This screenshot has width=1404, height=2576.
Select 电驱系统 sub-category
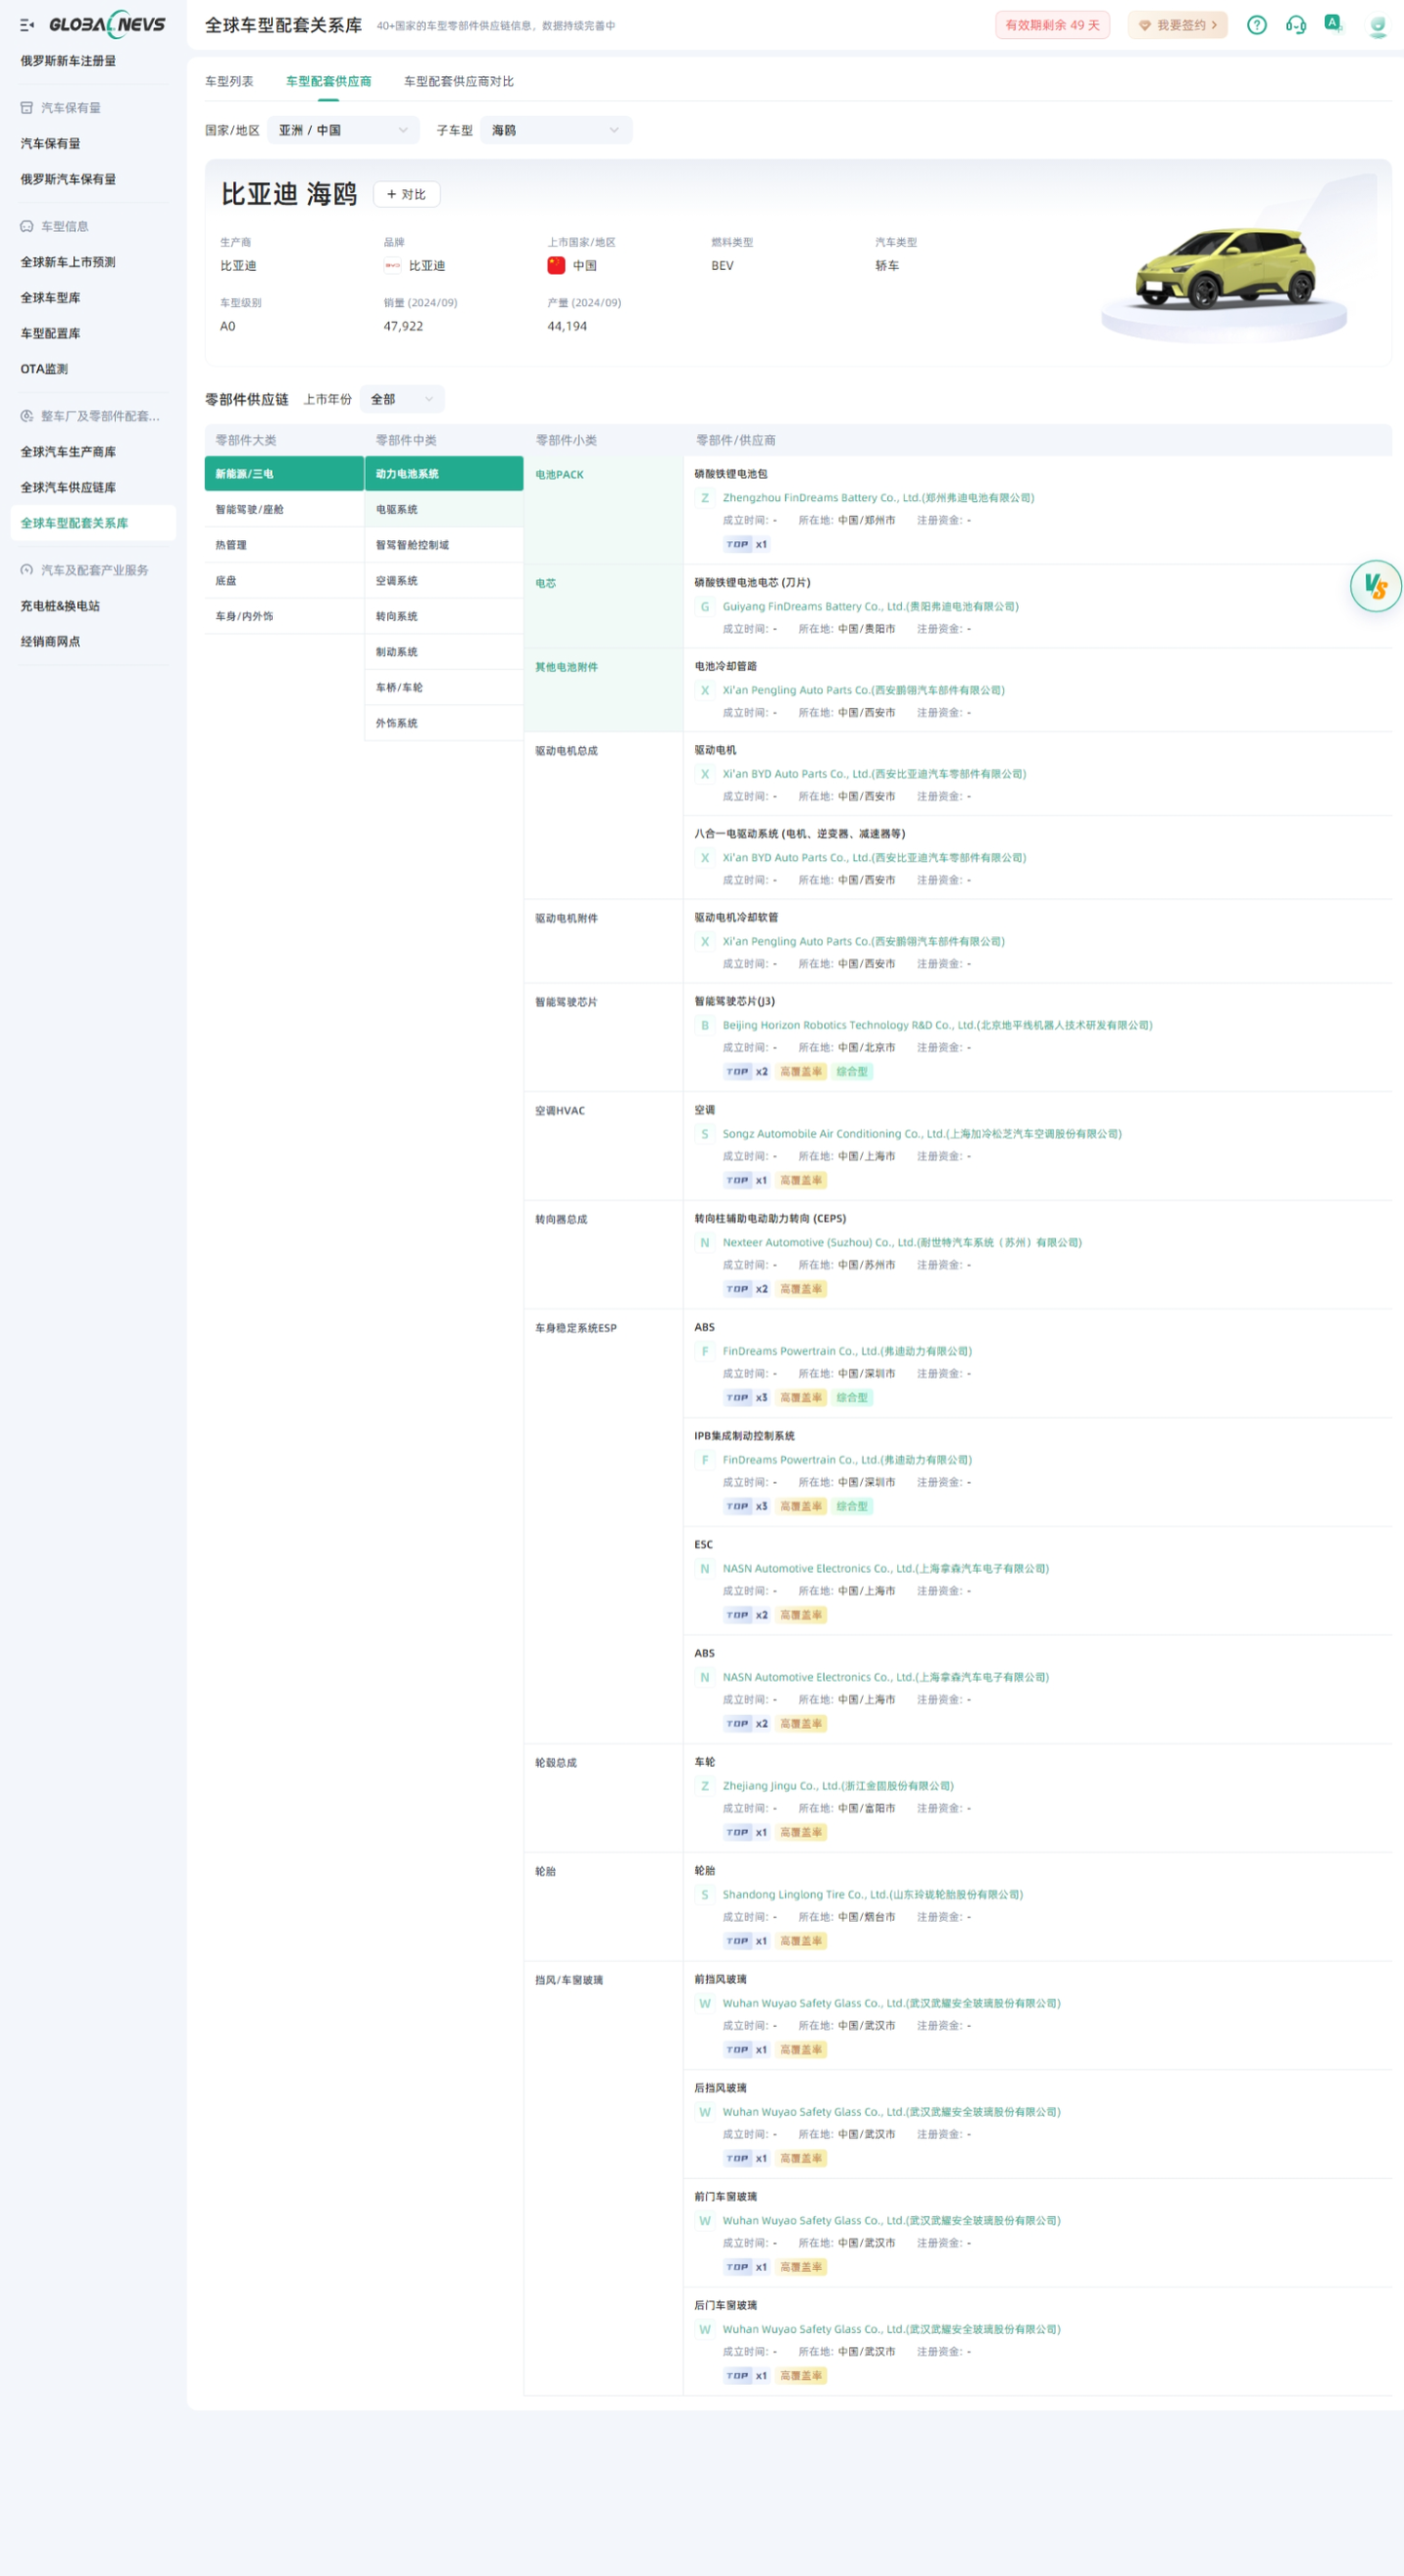[444, 510]
